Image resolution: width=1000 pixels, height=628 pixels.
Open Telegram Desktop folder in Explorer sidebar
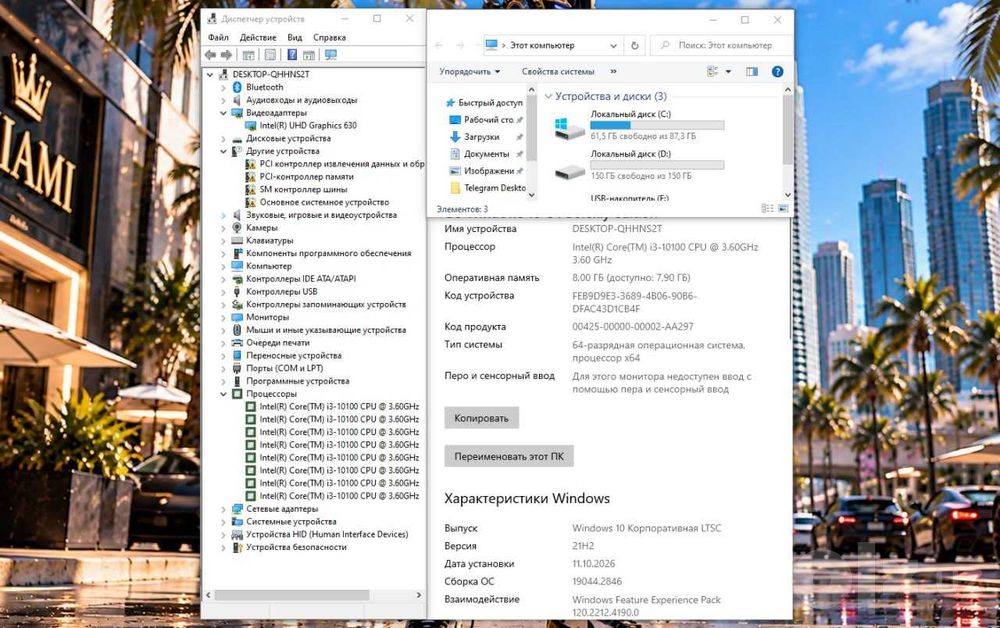[x=495, y=188]
